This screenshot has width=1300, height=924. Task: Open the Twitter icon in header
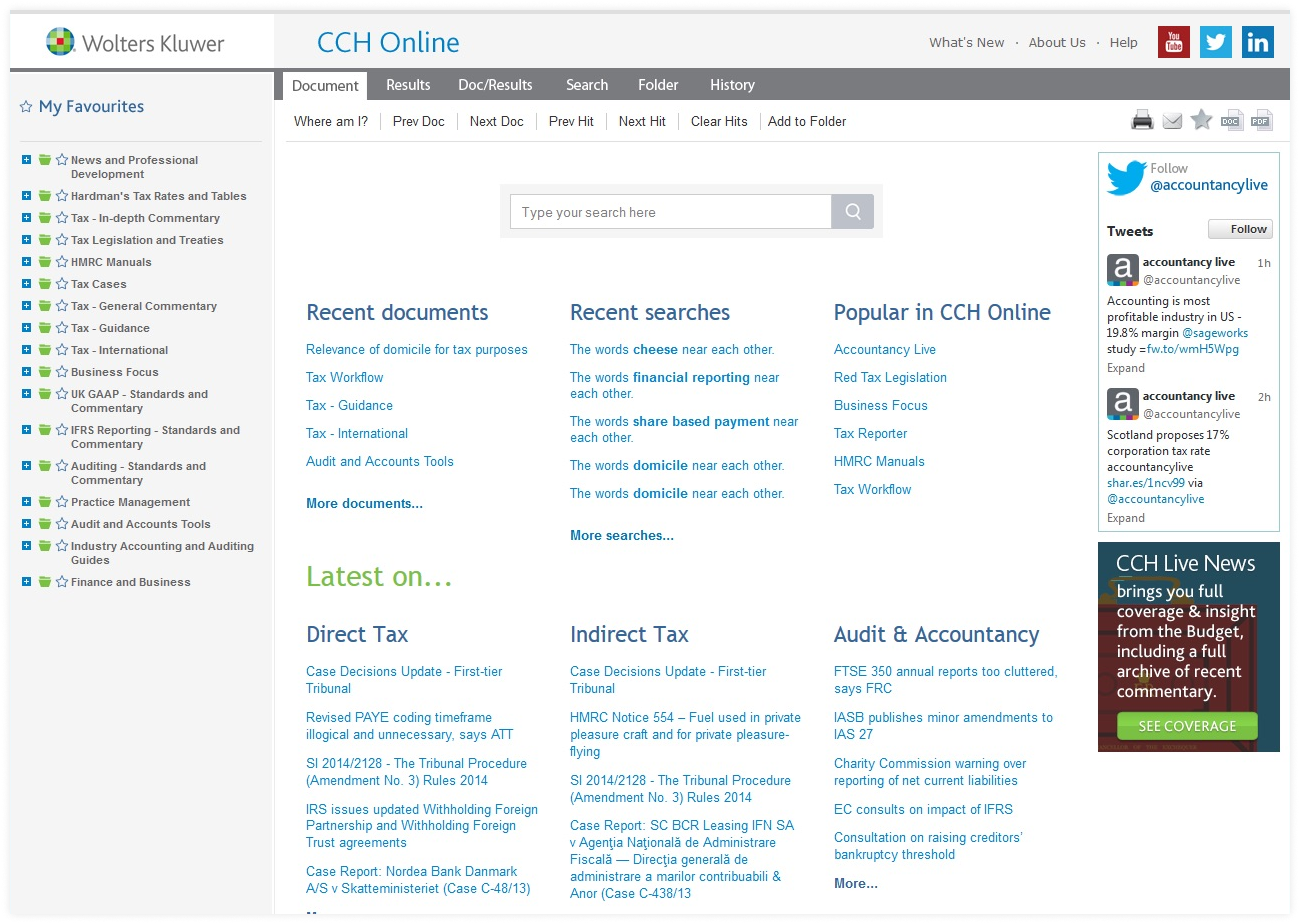pyautogui.click(x=1215, y=42)
